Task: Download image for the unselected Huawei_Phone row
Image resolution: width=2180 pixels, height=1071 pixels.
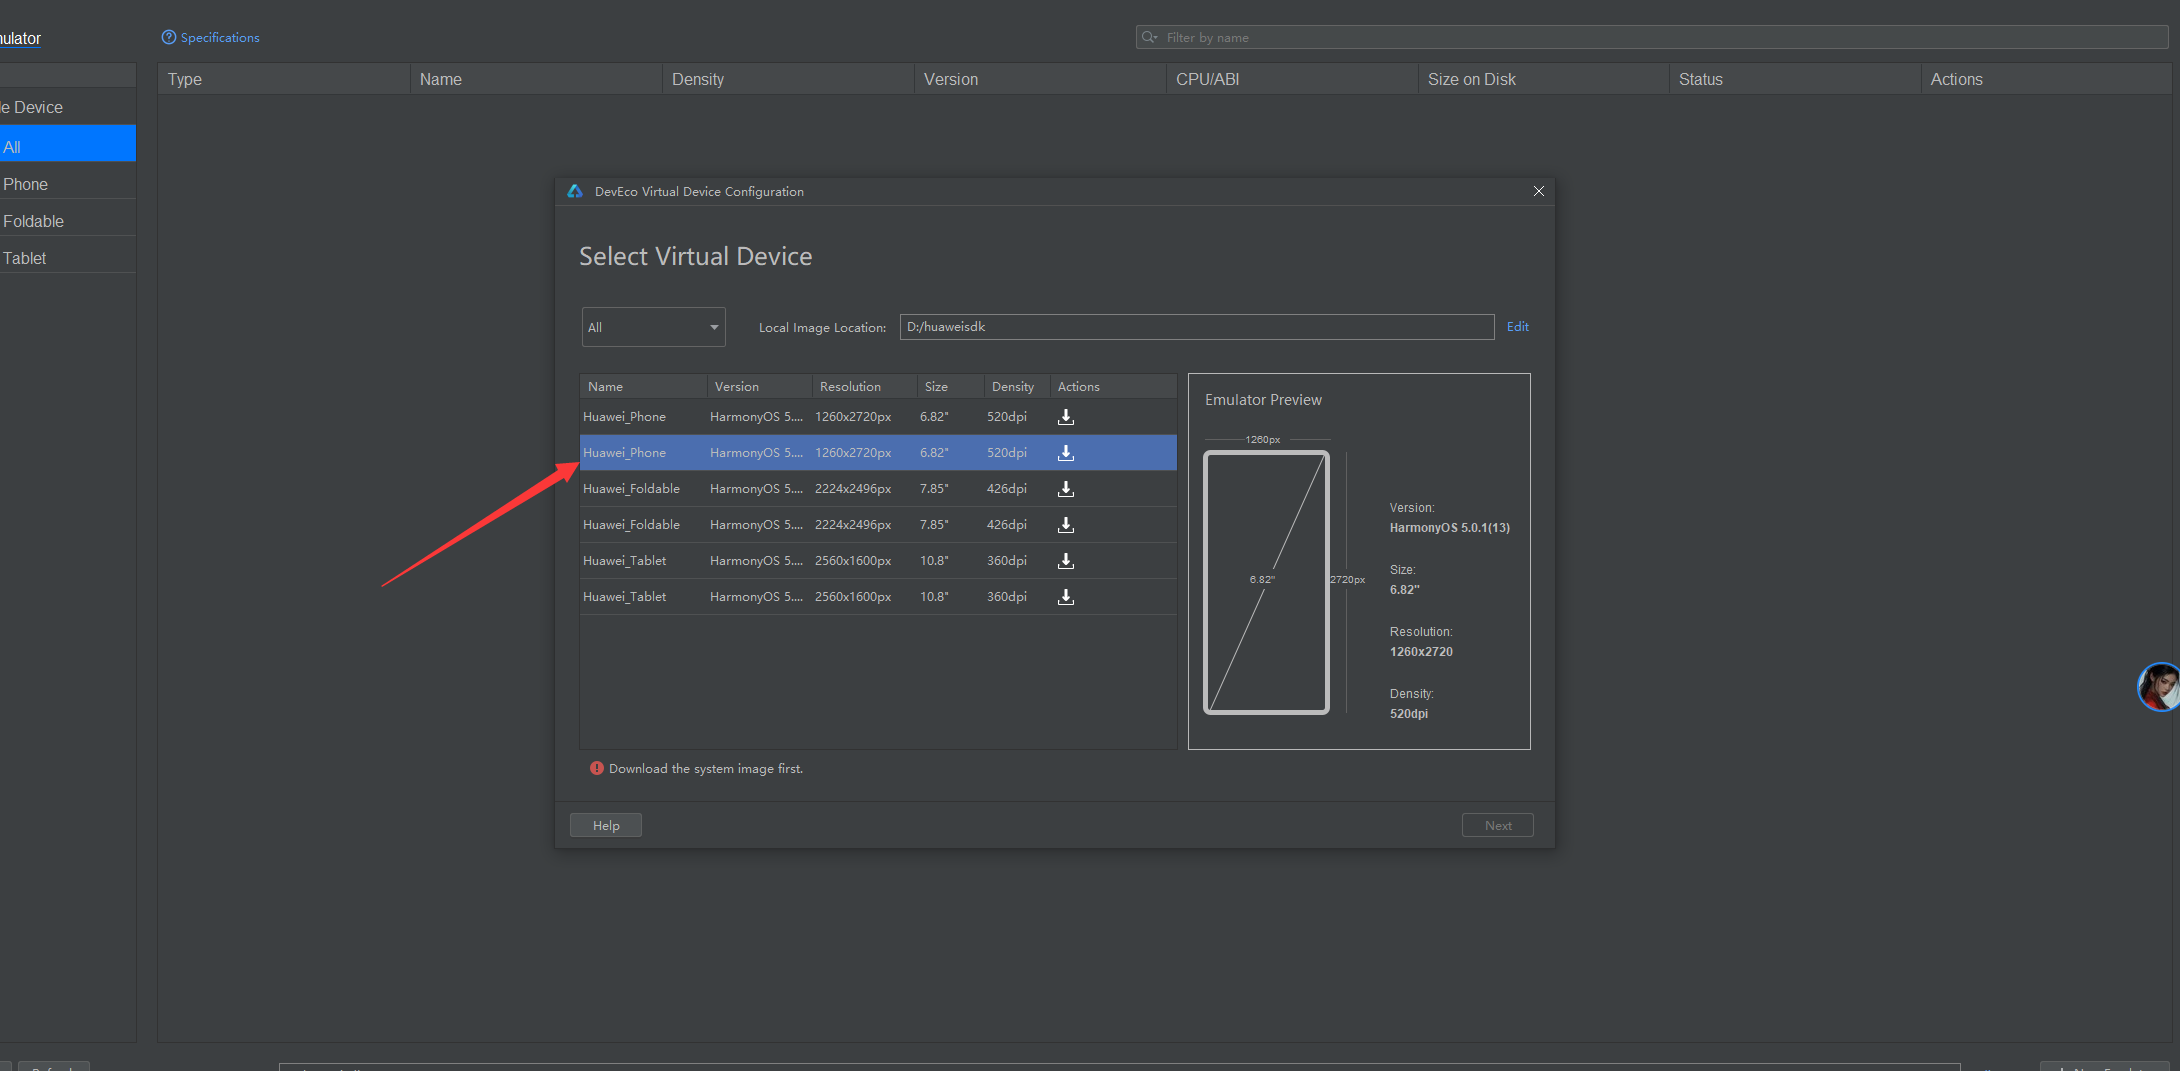Action: pyautogui.click(x=1066, y=417)
